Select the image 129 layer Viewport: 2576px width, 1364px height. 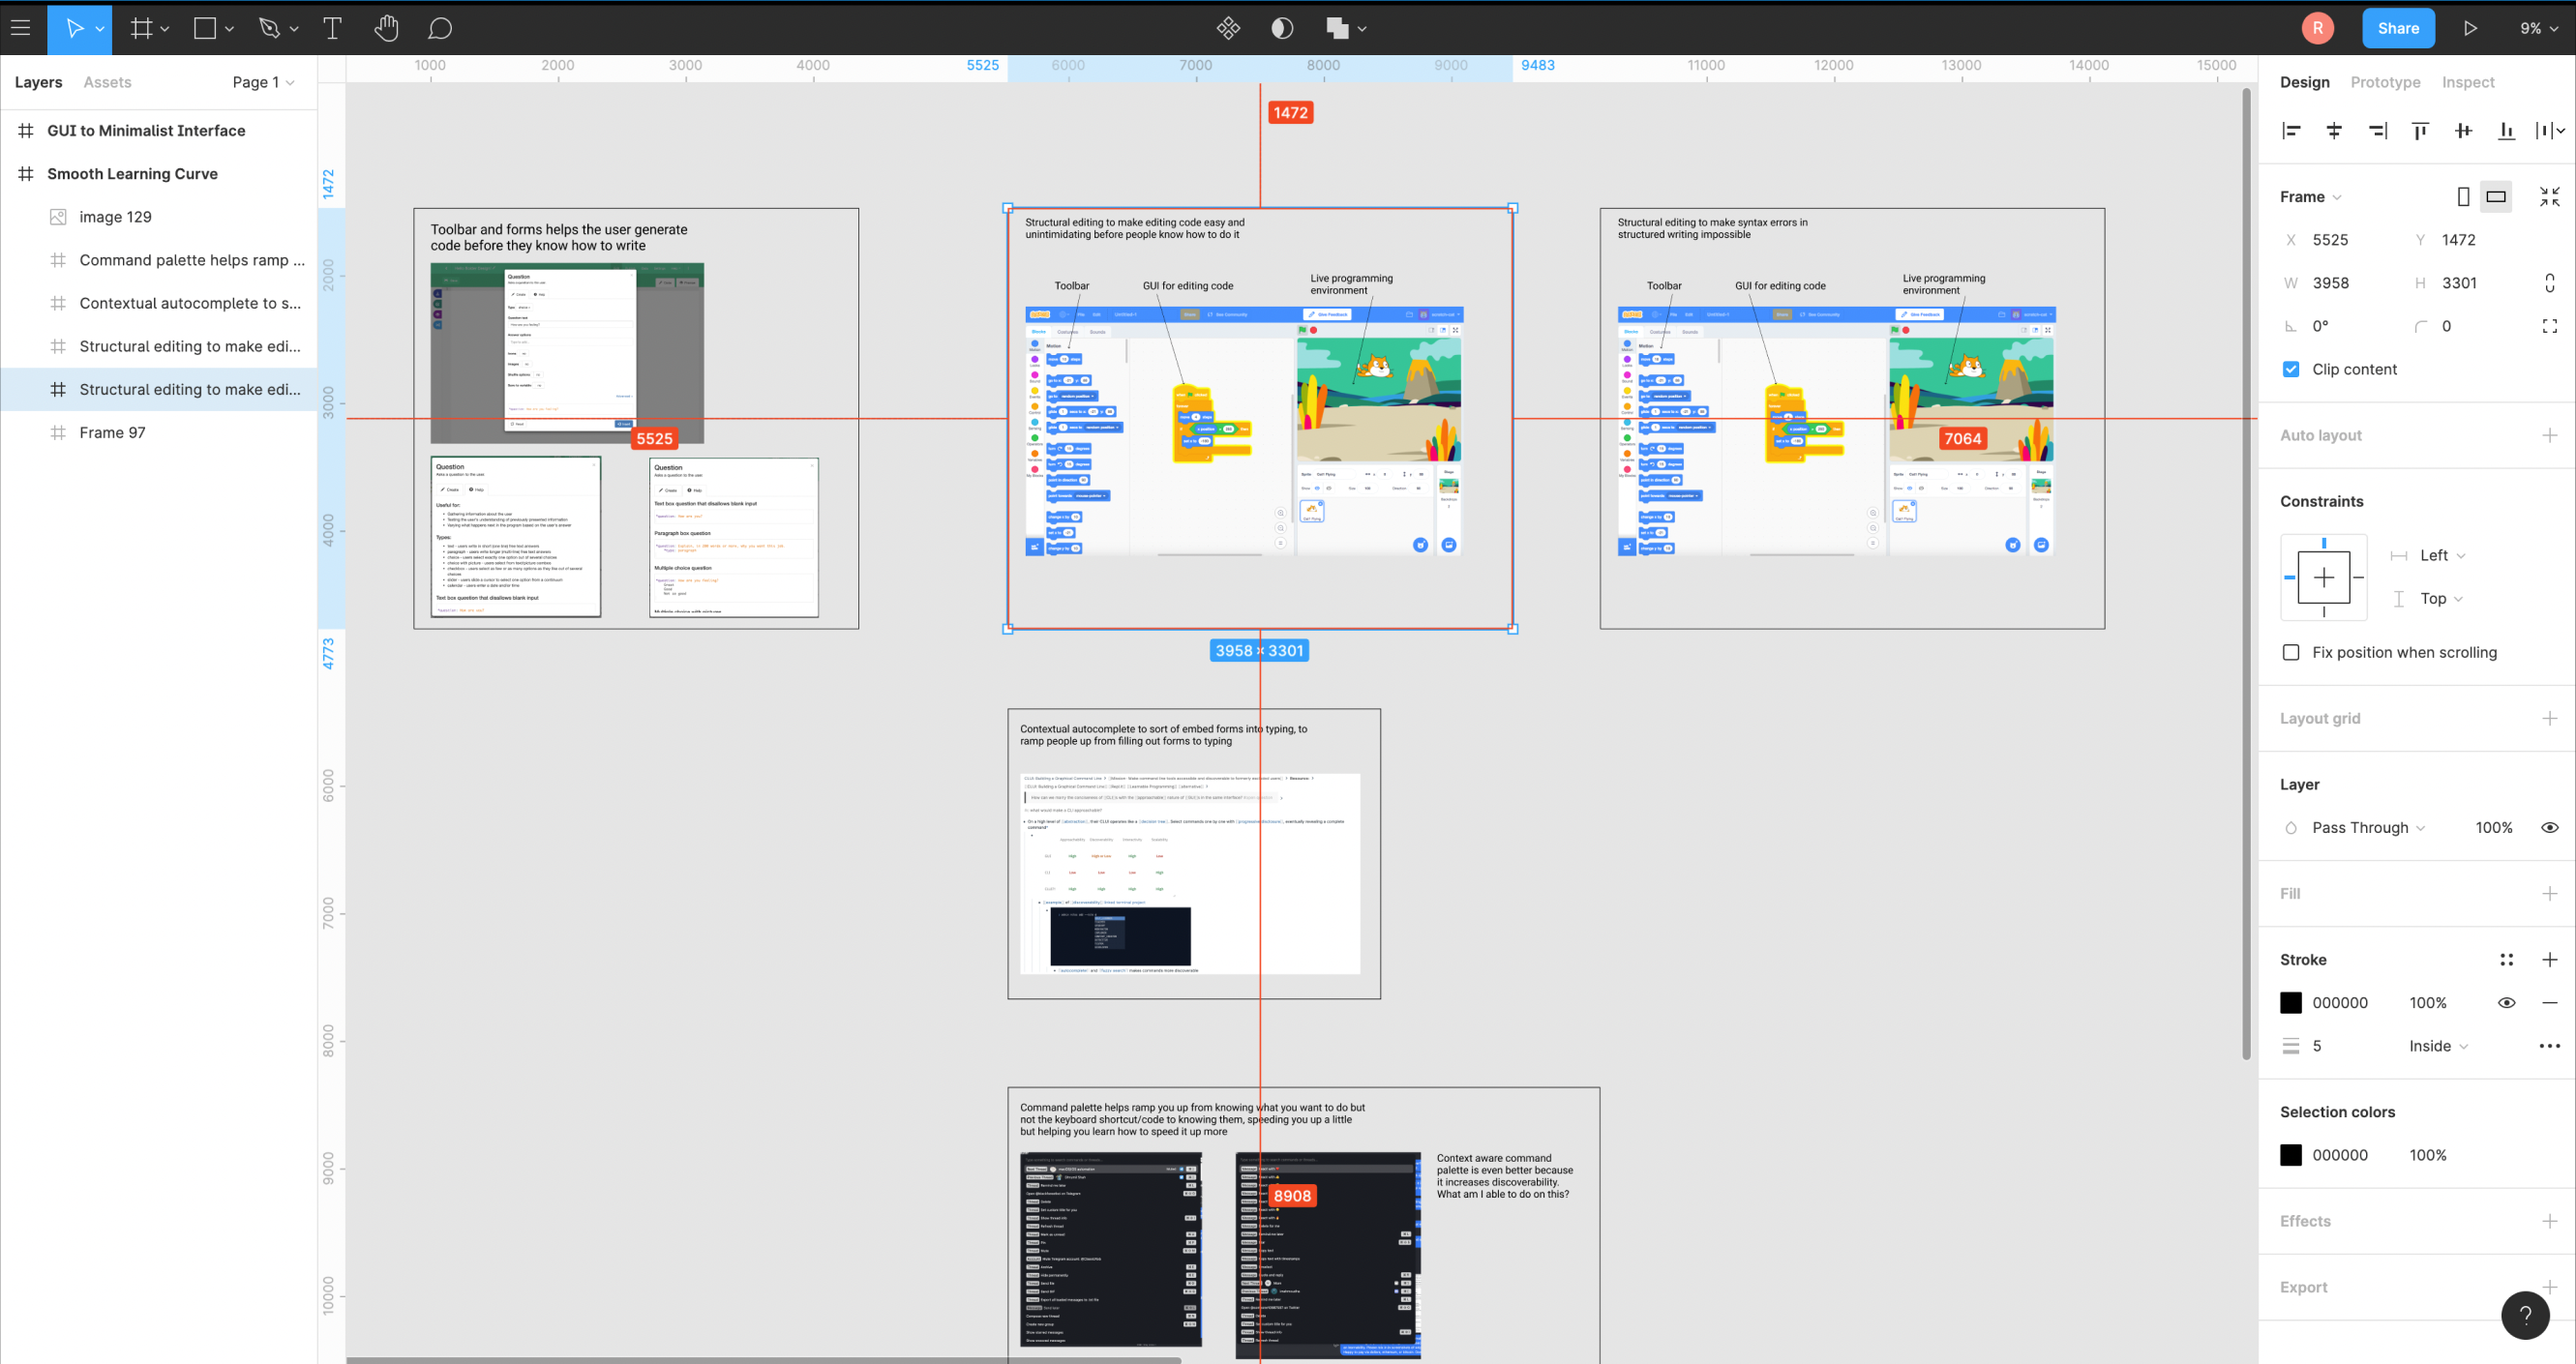(x=115, y=217)
